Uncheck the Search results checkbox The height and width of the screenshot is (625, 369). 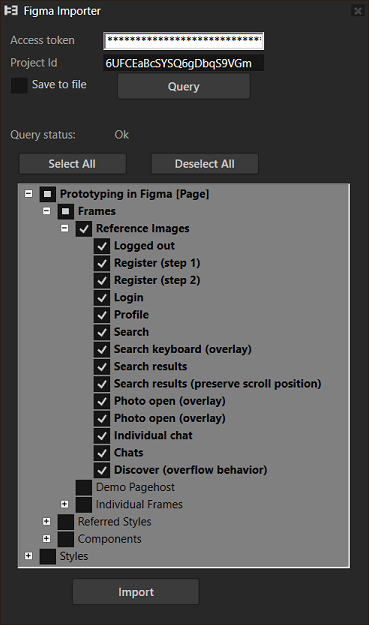102,367
